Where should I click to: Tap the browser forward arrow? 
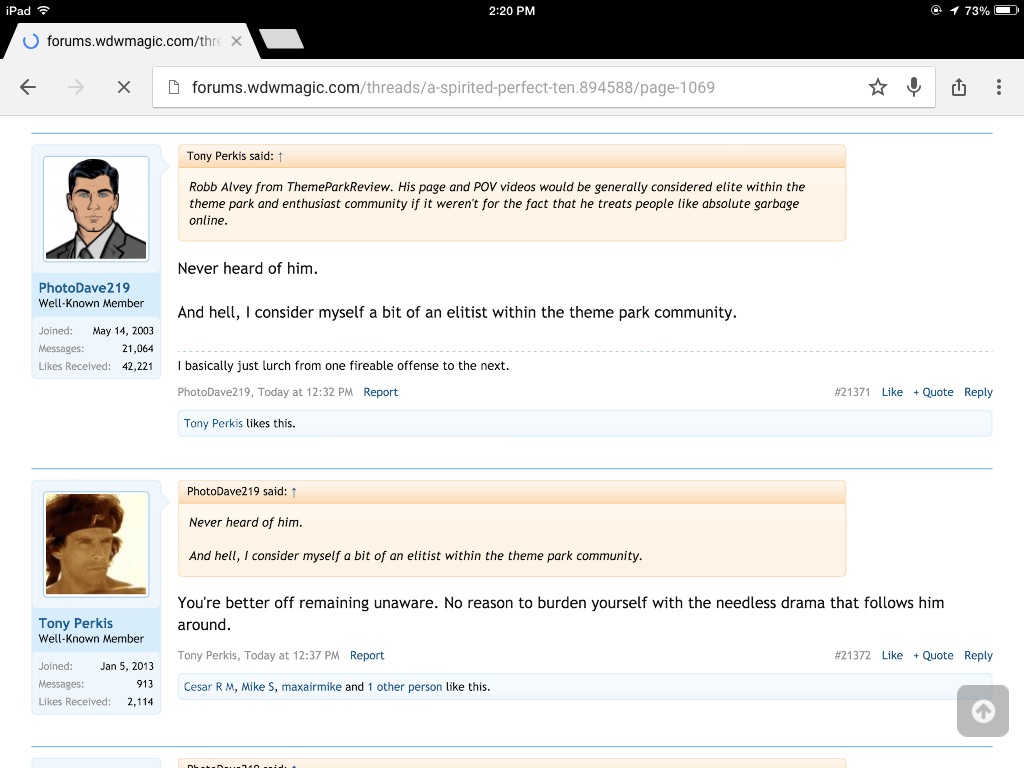(x=76, y=87)
